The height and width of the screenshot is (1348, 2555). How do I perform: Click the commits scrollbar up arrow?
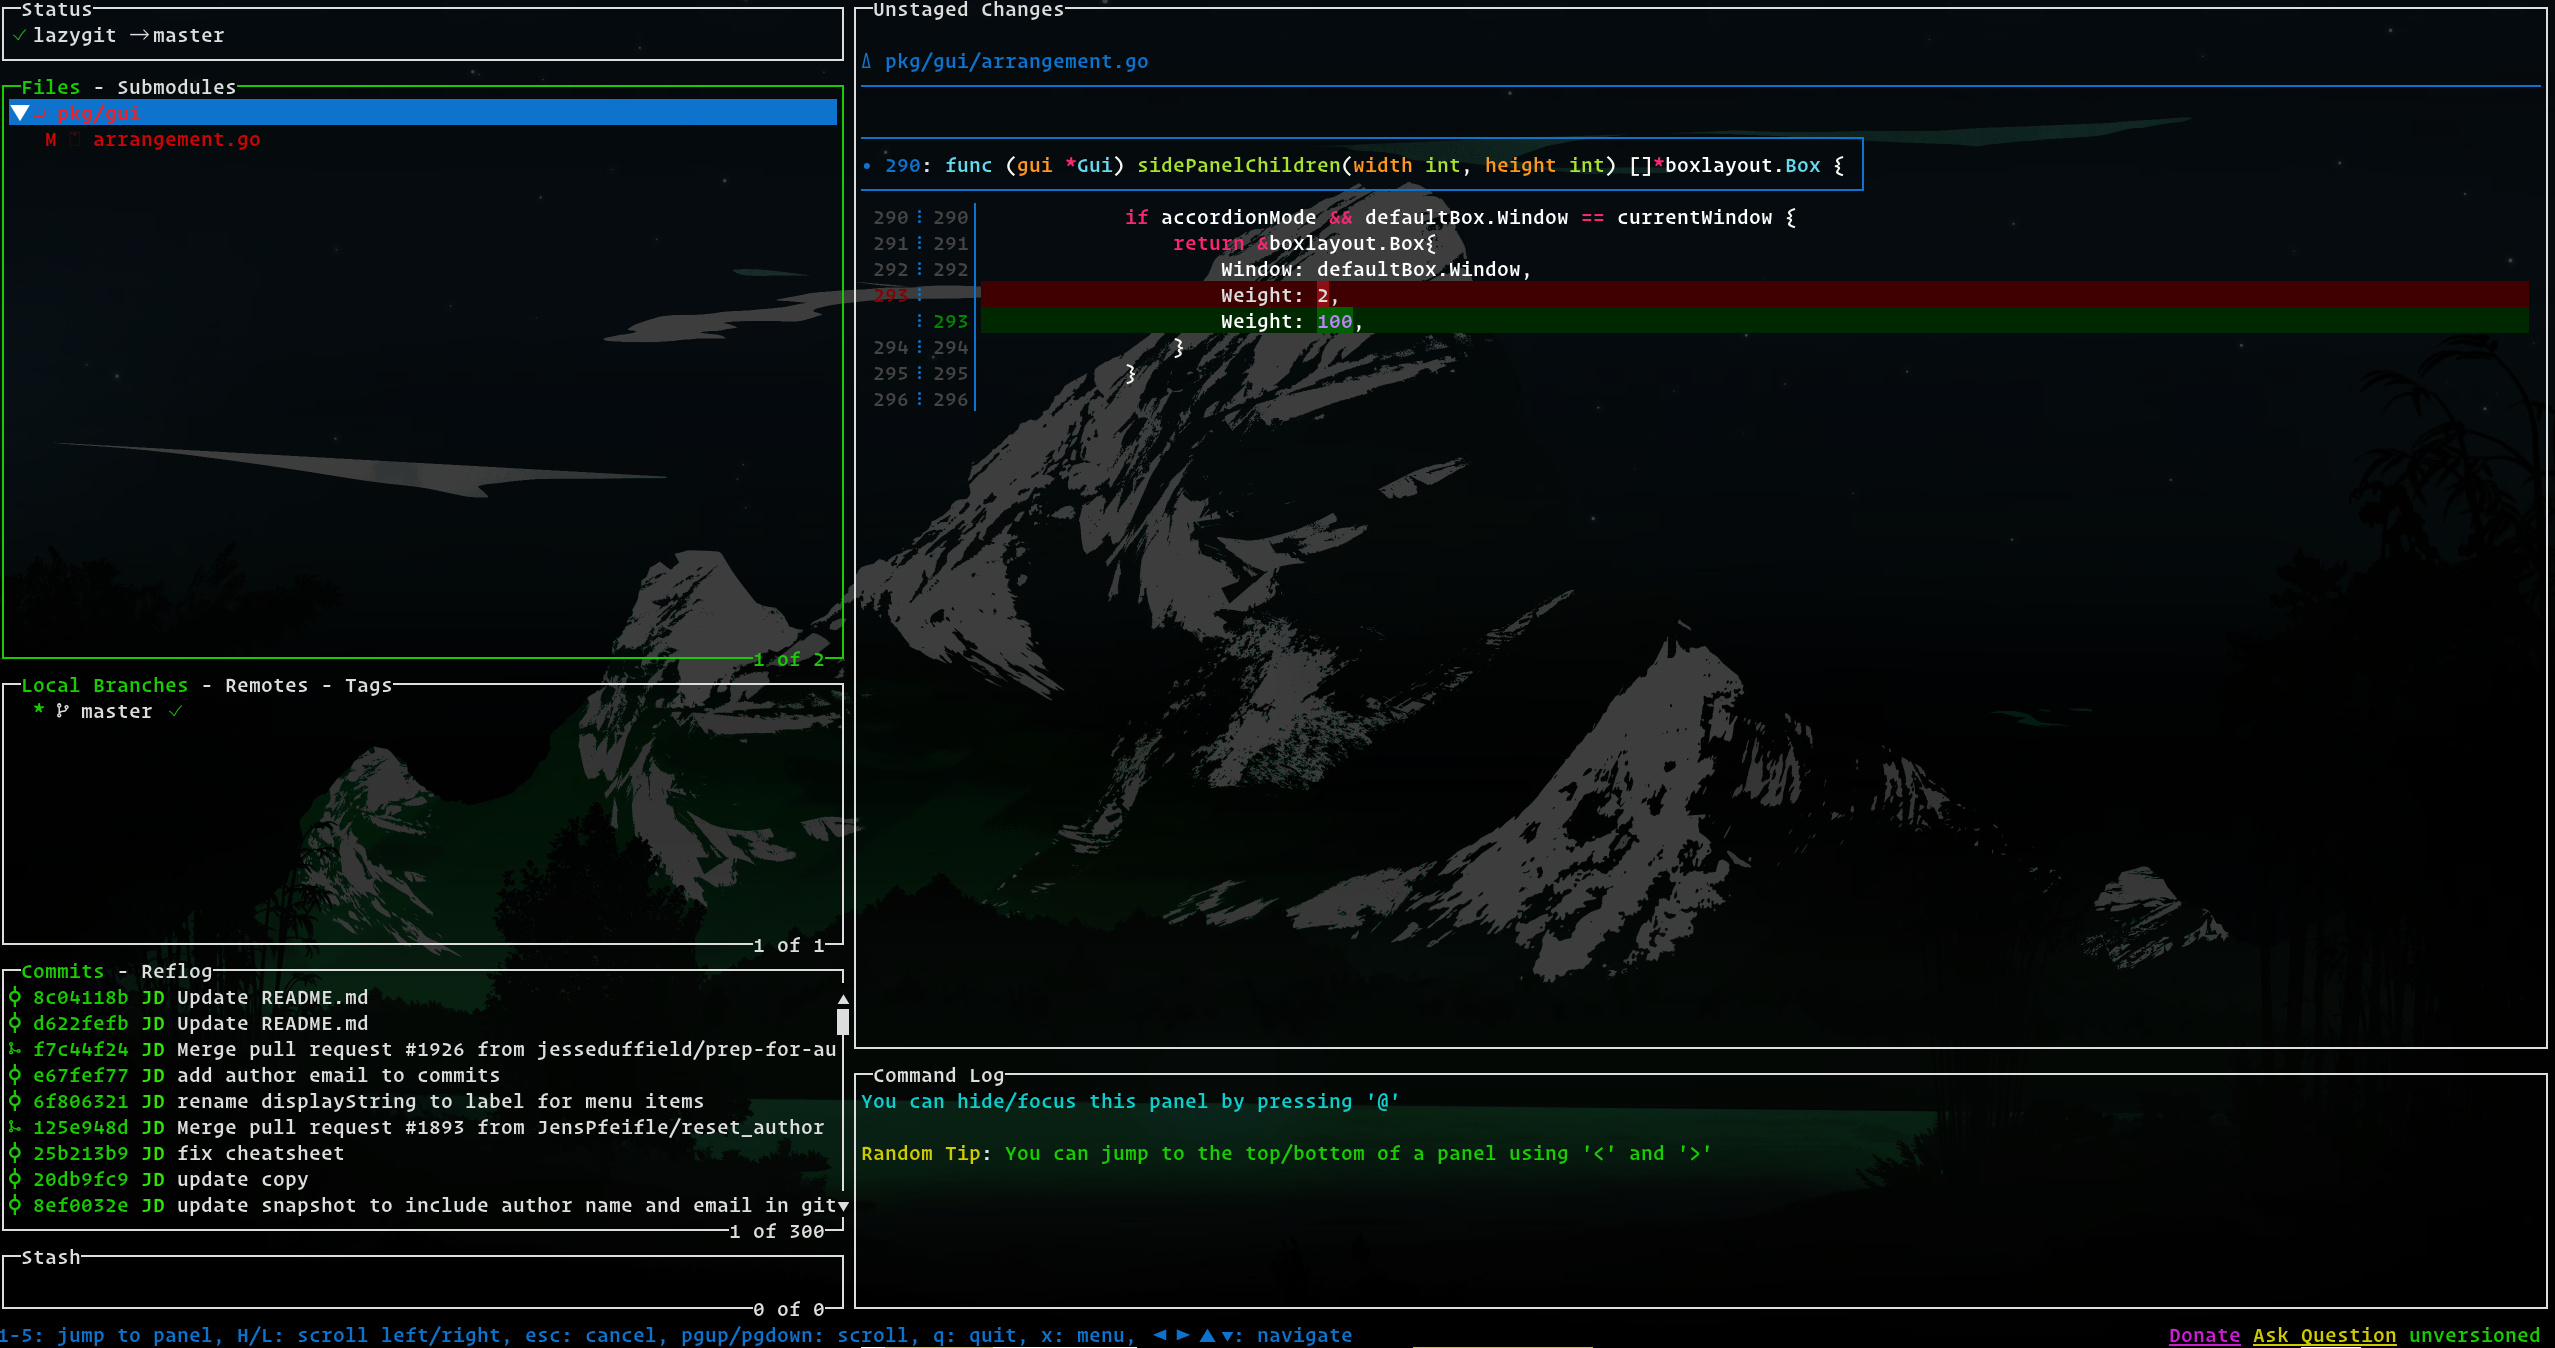point(843,999)
